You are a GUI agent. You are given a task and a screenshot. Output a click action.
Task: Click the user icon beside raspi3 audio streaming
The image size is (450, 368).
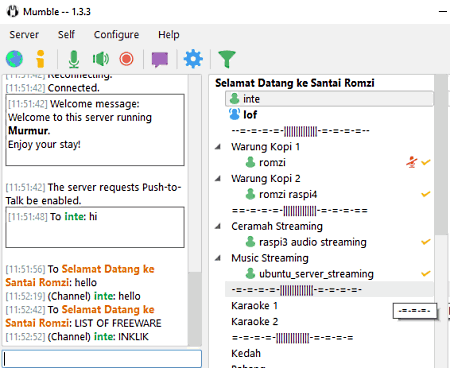pyautogui.click(x=250, y=242)
